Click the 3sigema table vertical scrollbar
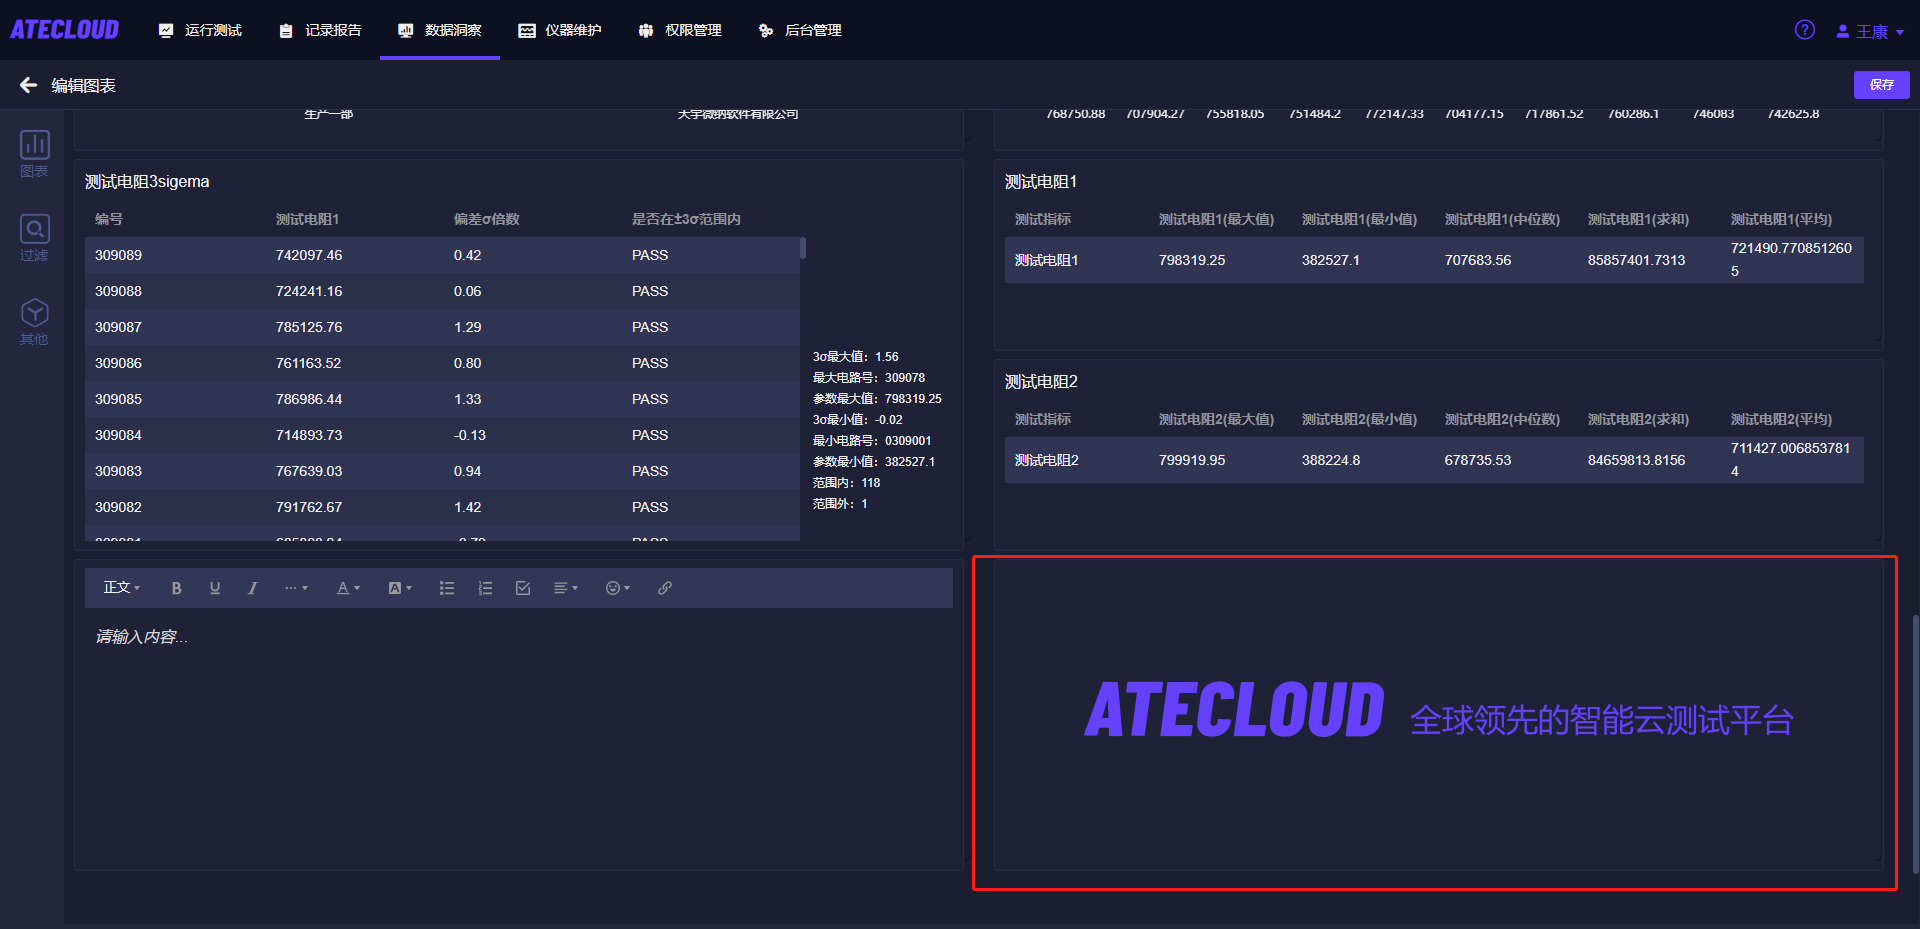 [x=803, y=248]
